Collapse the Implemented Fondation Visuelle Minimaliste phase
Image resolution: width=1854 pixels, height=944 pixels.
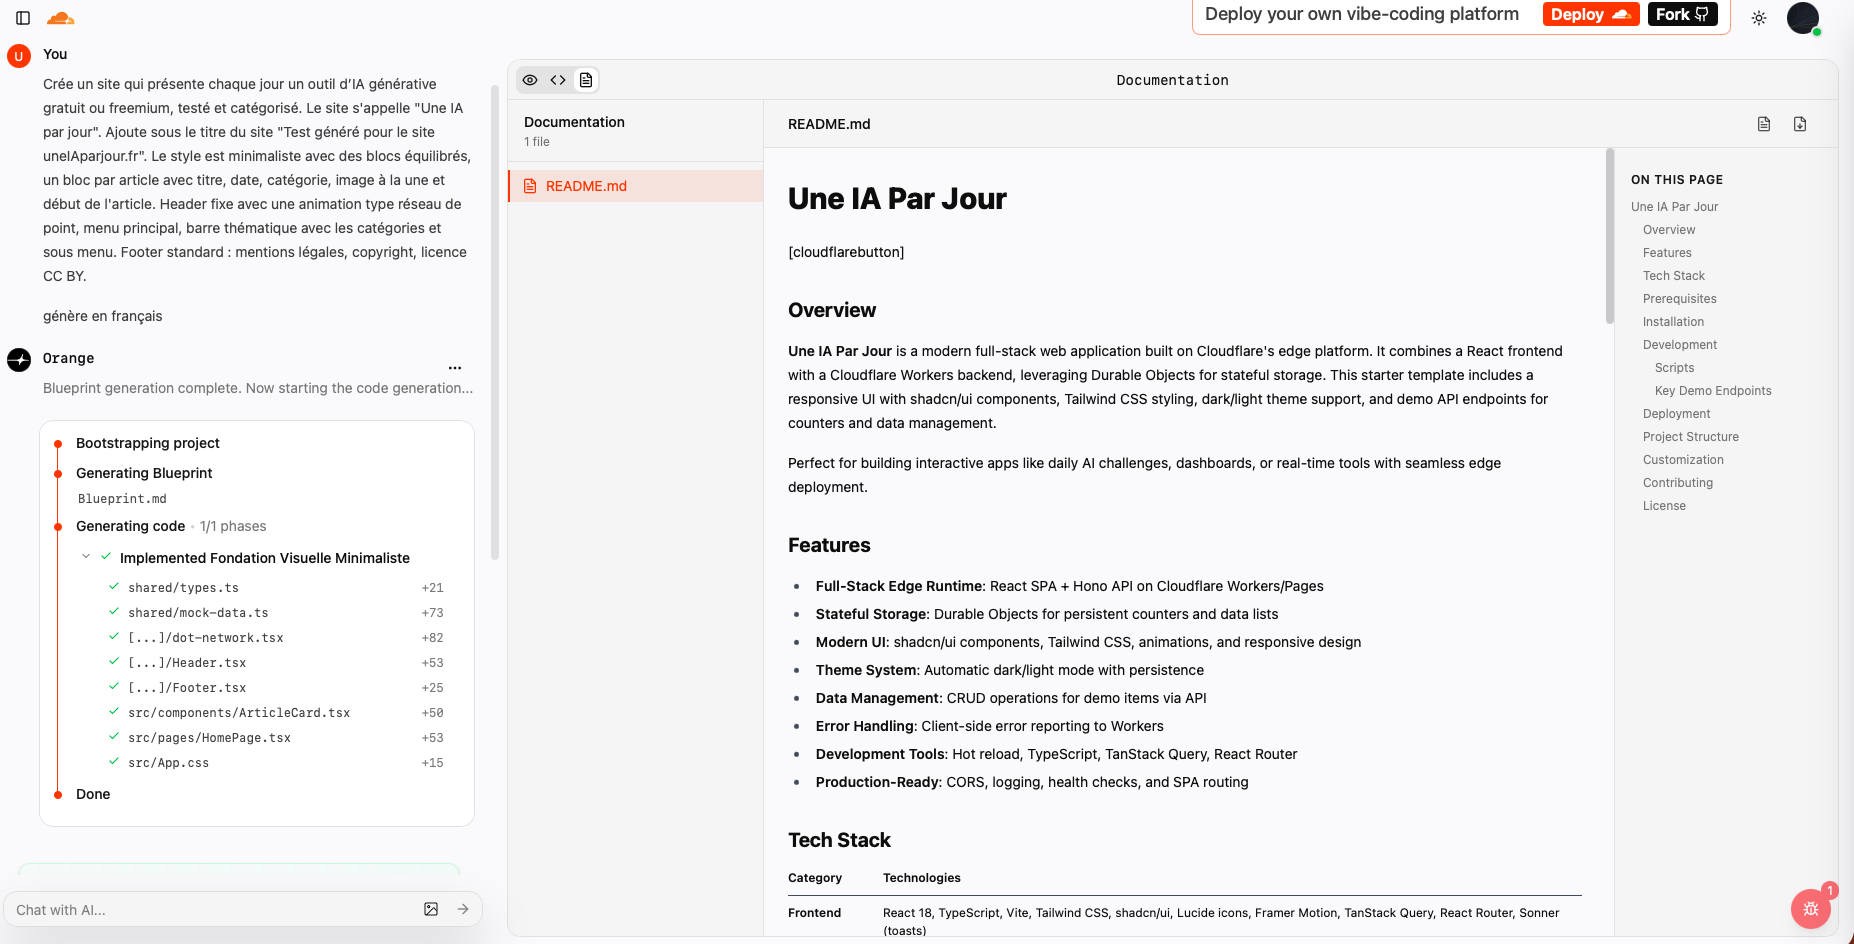click(86, 557)
